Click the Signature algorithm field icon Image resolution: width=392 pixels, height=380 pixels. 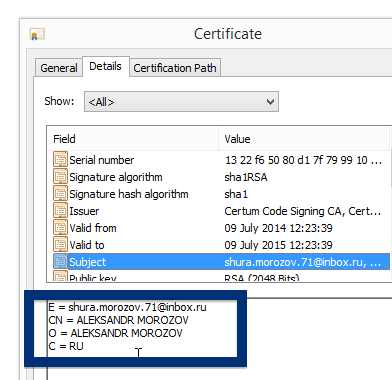[x=60, y=177]
